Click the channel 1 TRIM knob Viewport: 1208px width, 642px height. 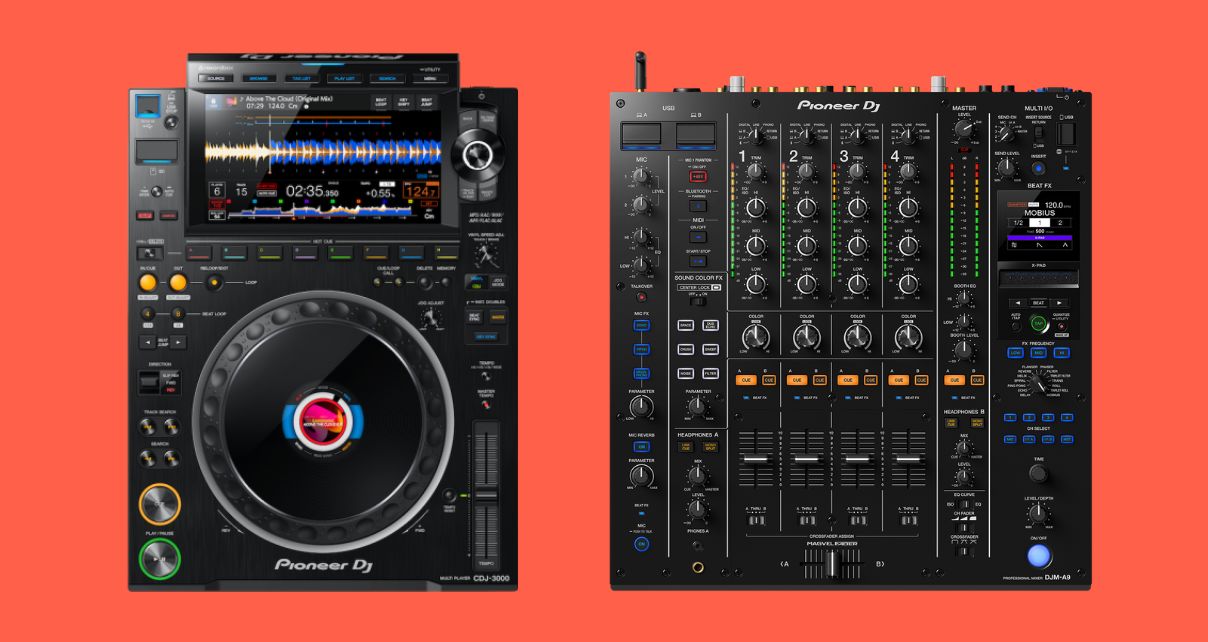756,170
